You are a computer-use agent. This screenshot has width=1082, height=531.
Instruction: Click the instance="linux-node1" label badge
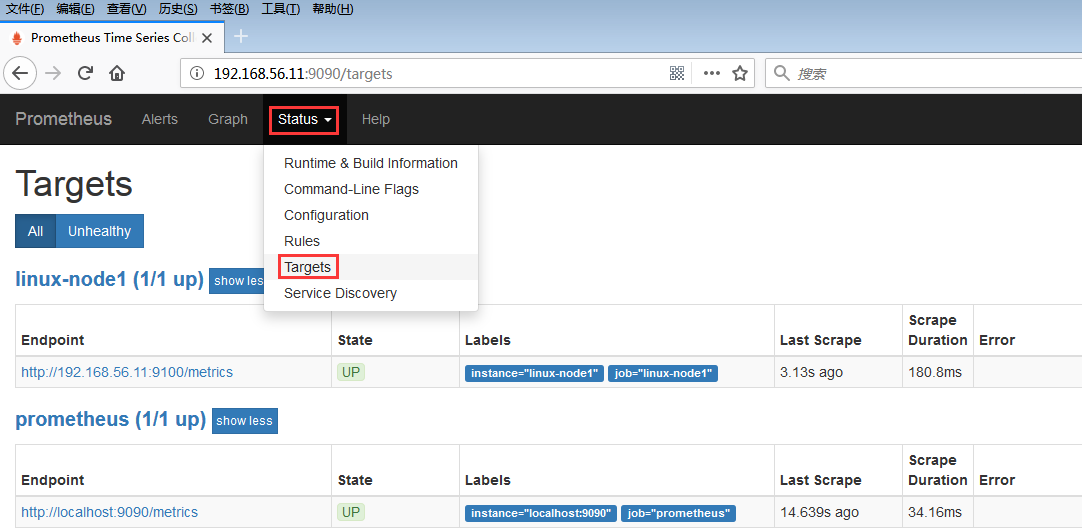point(535,373)
